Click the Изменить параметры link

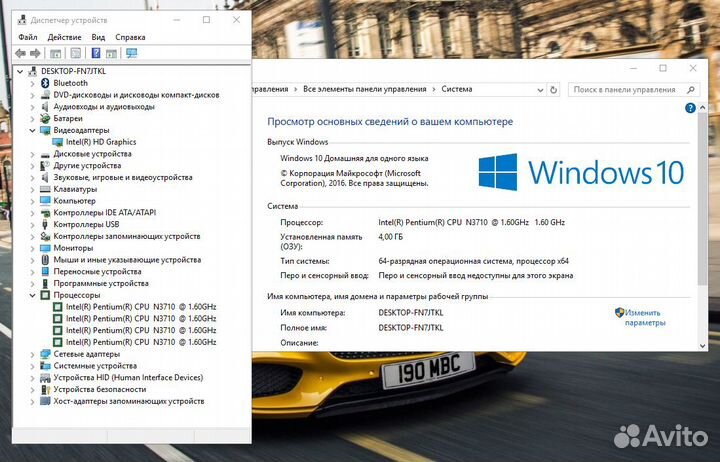pyautogui.click(x=645, y=318)
